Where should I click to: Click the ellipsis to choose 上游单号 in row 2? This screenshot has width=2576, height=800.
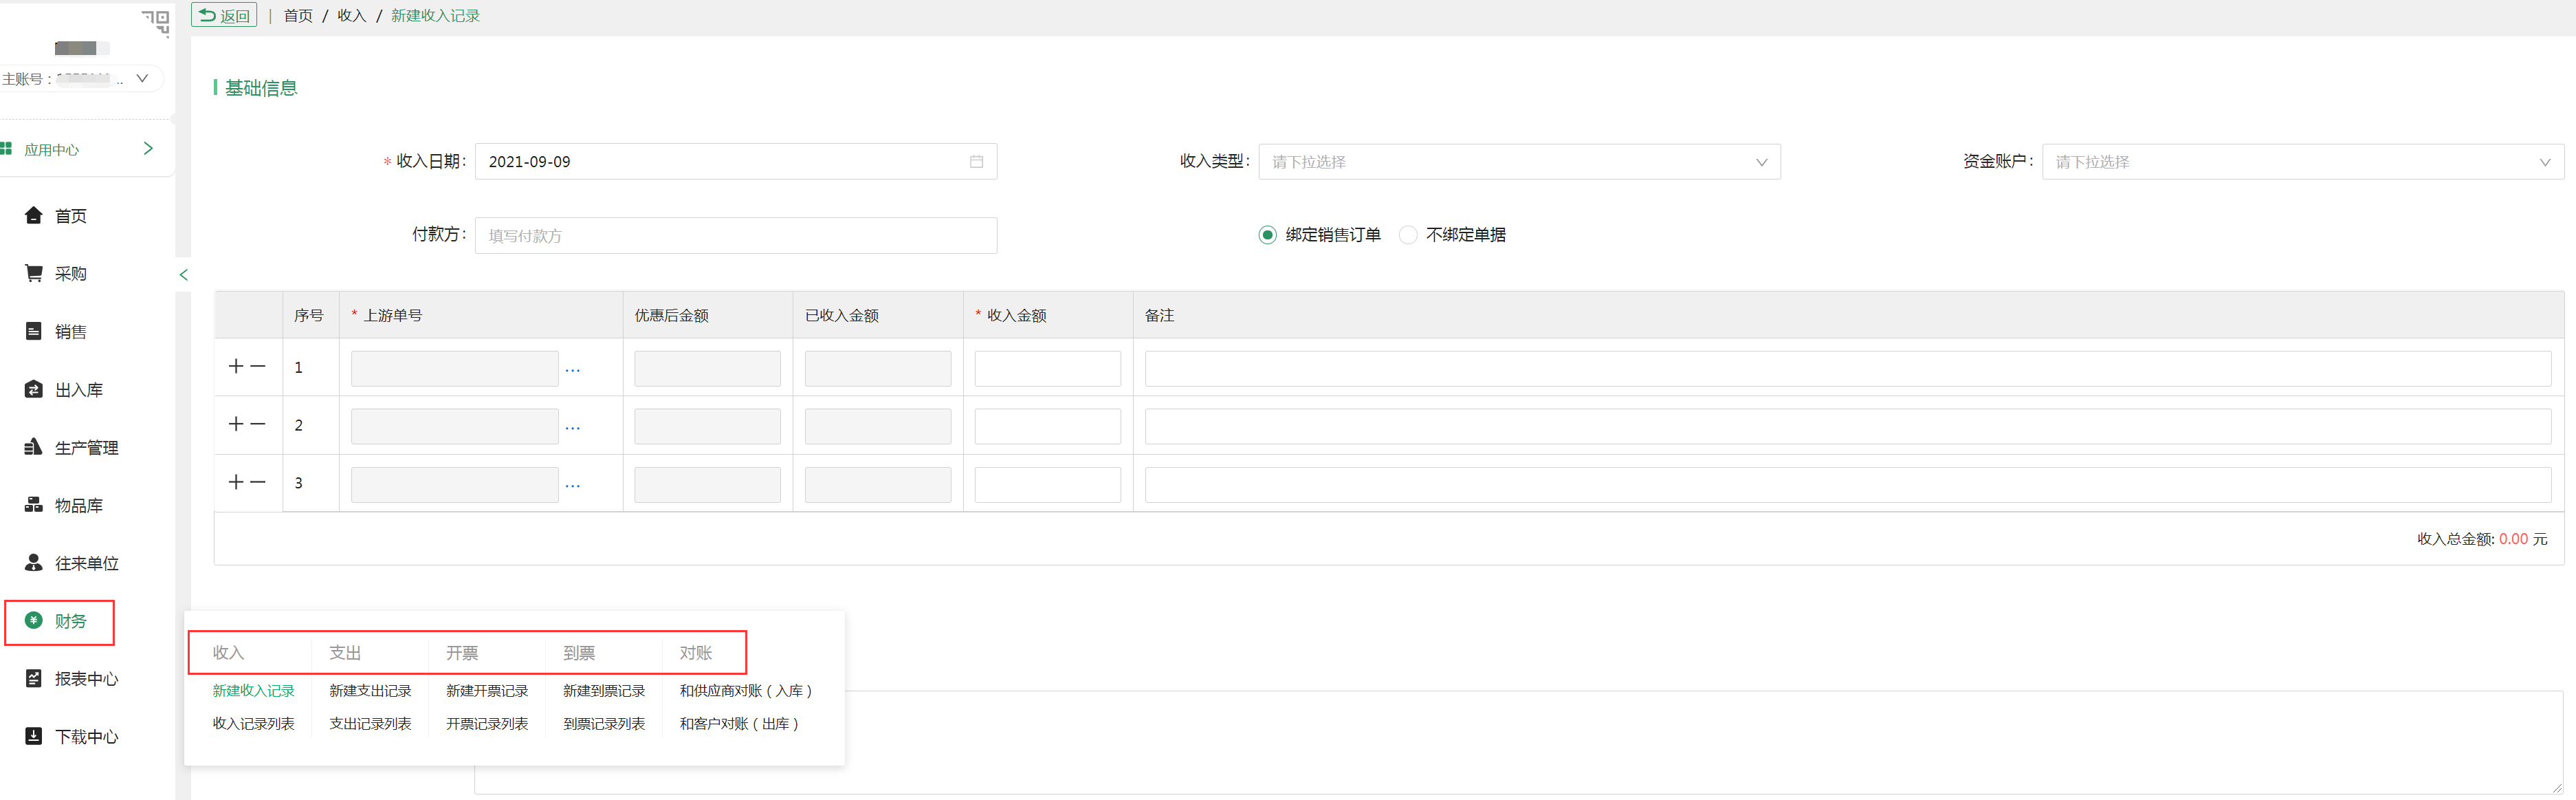coord(572,428)
